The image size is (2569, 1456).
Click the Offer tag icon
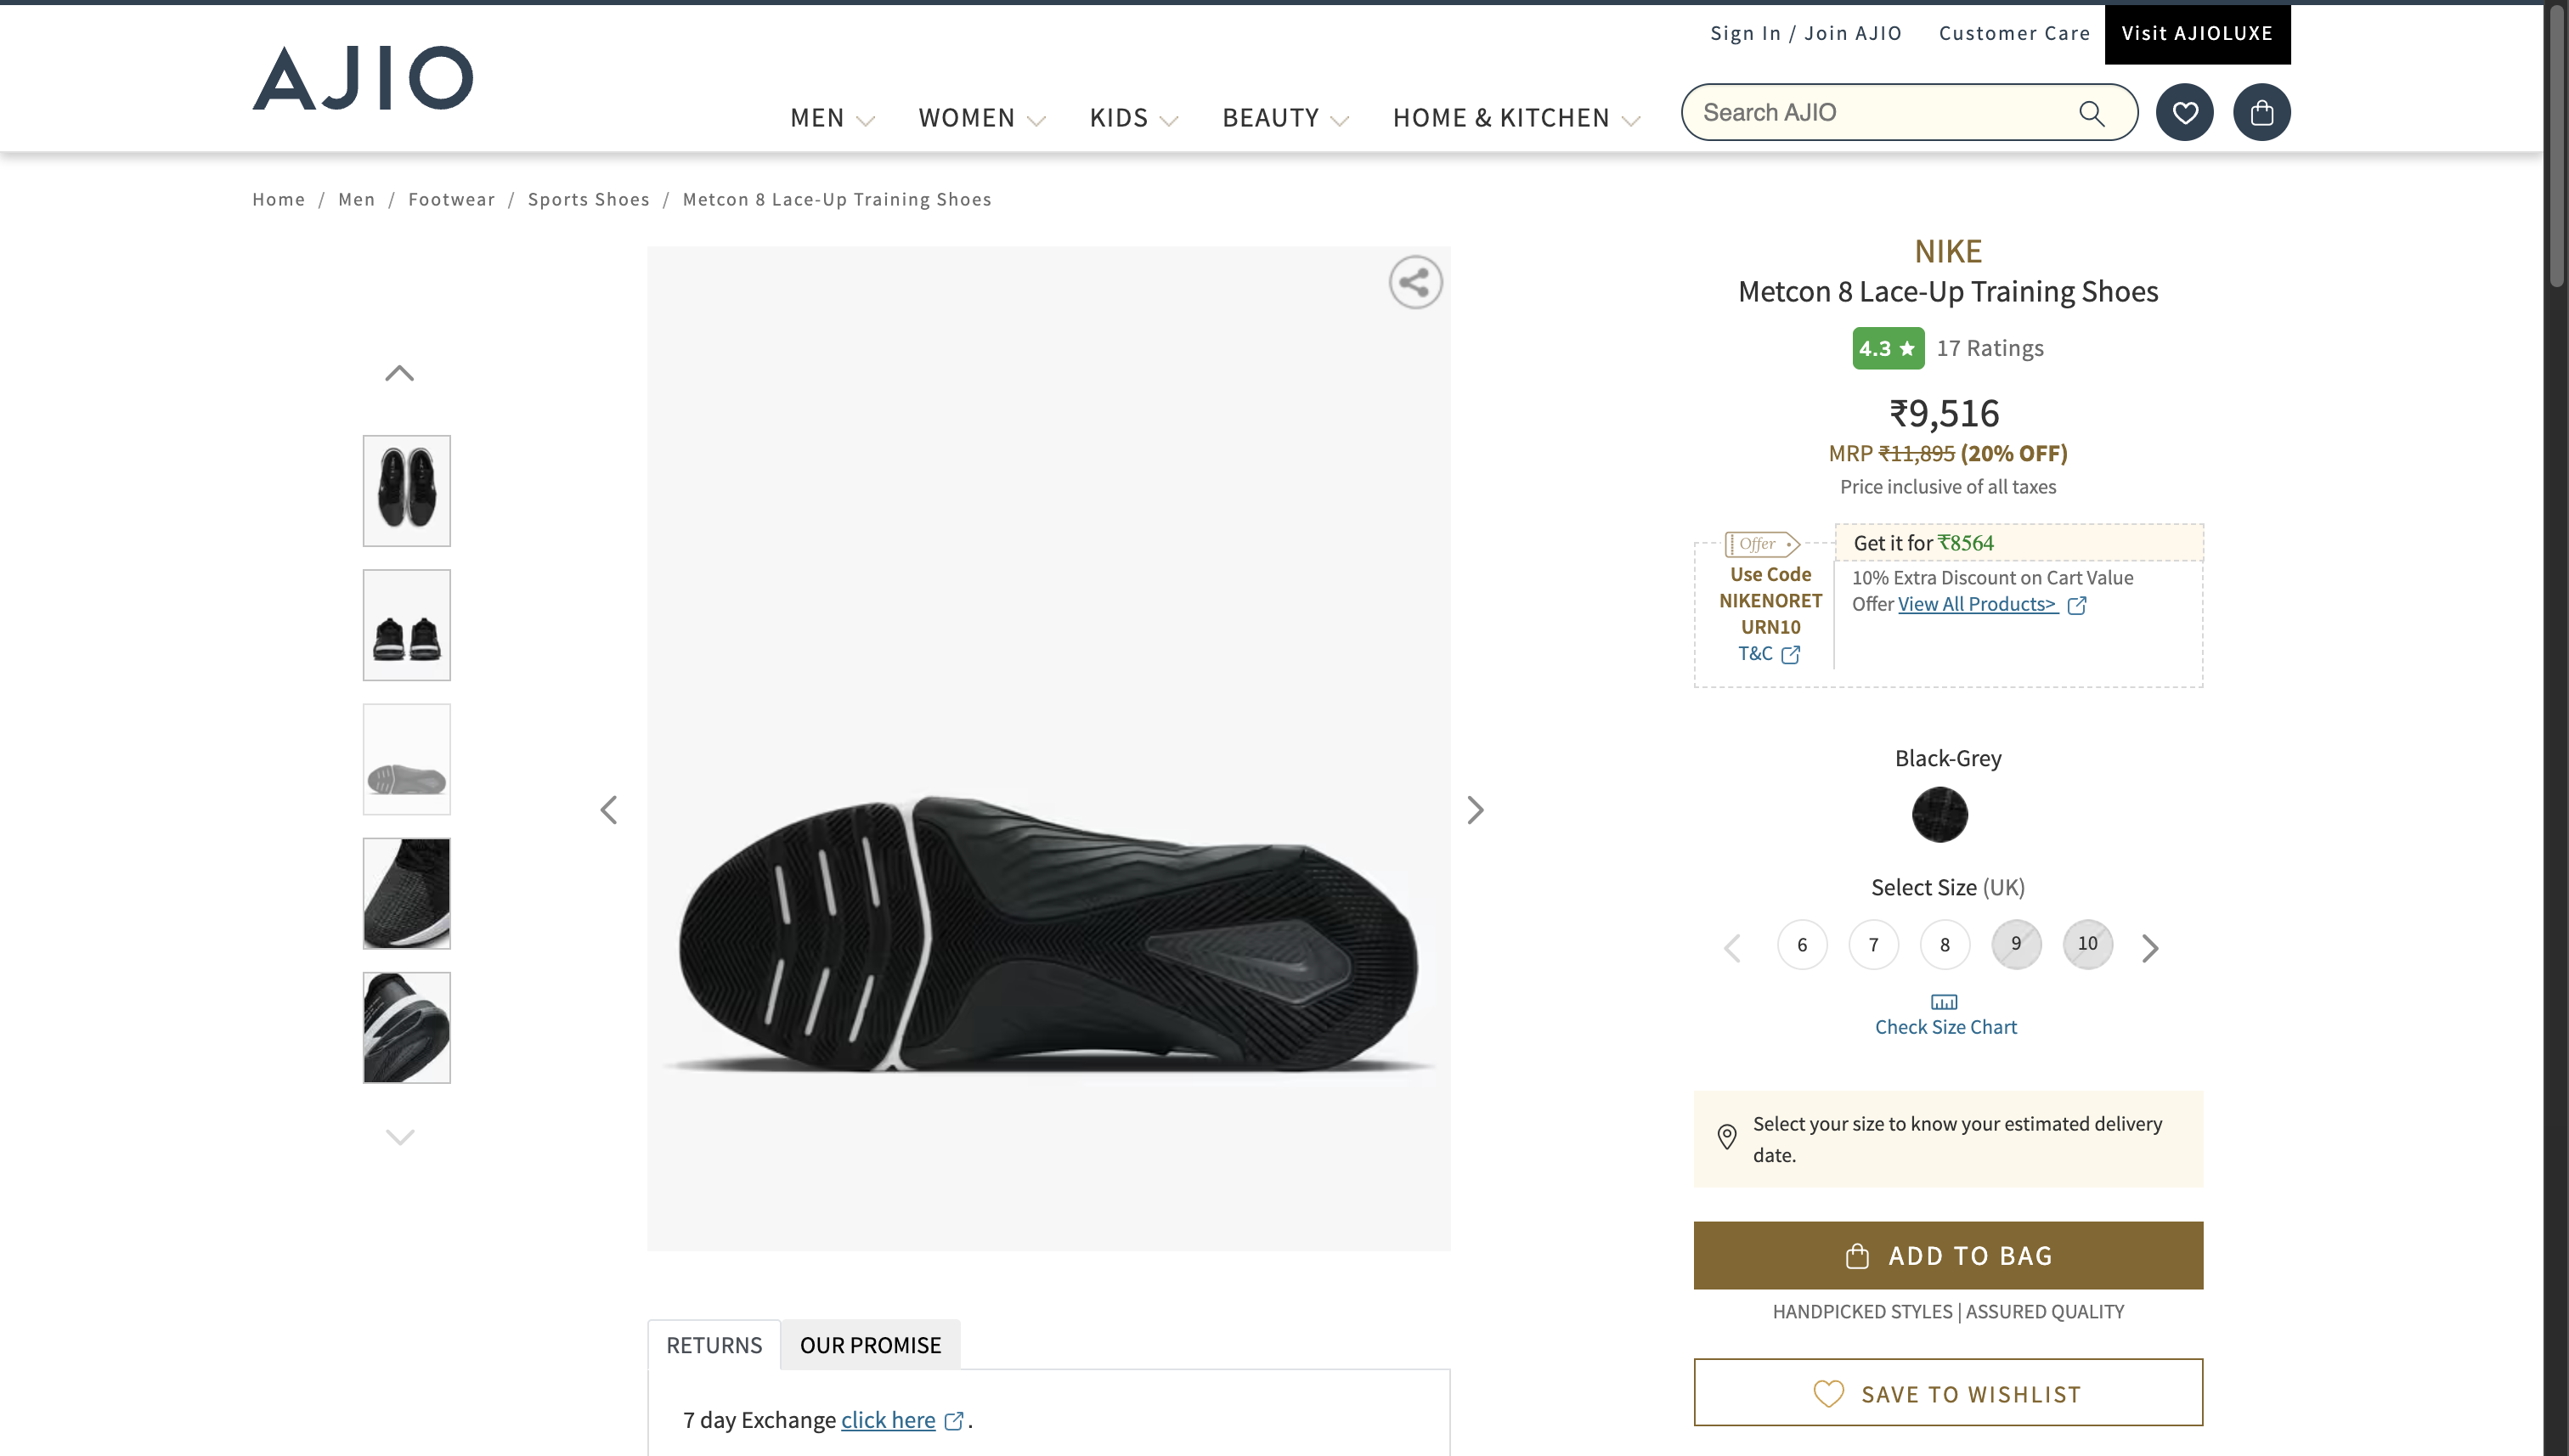[x=1762, y=544]
